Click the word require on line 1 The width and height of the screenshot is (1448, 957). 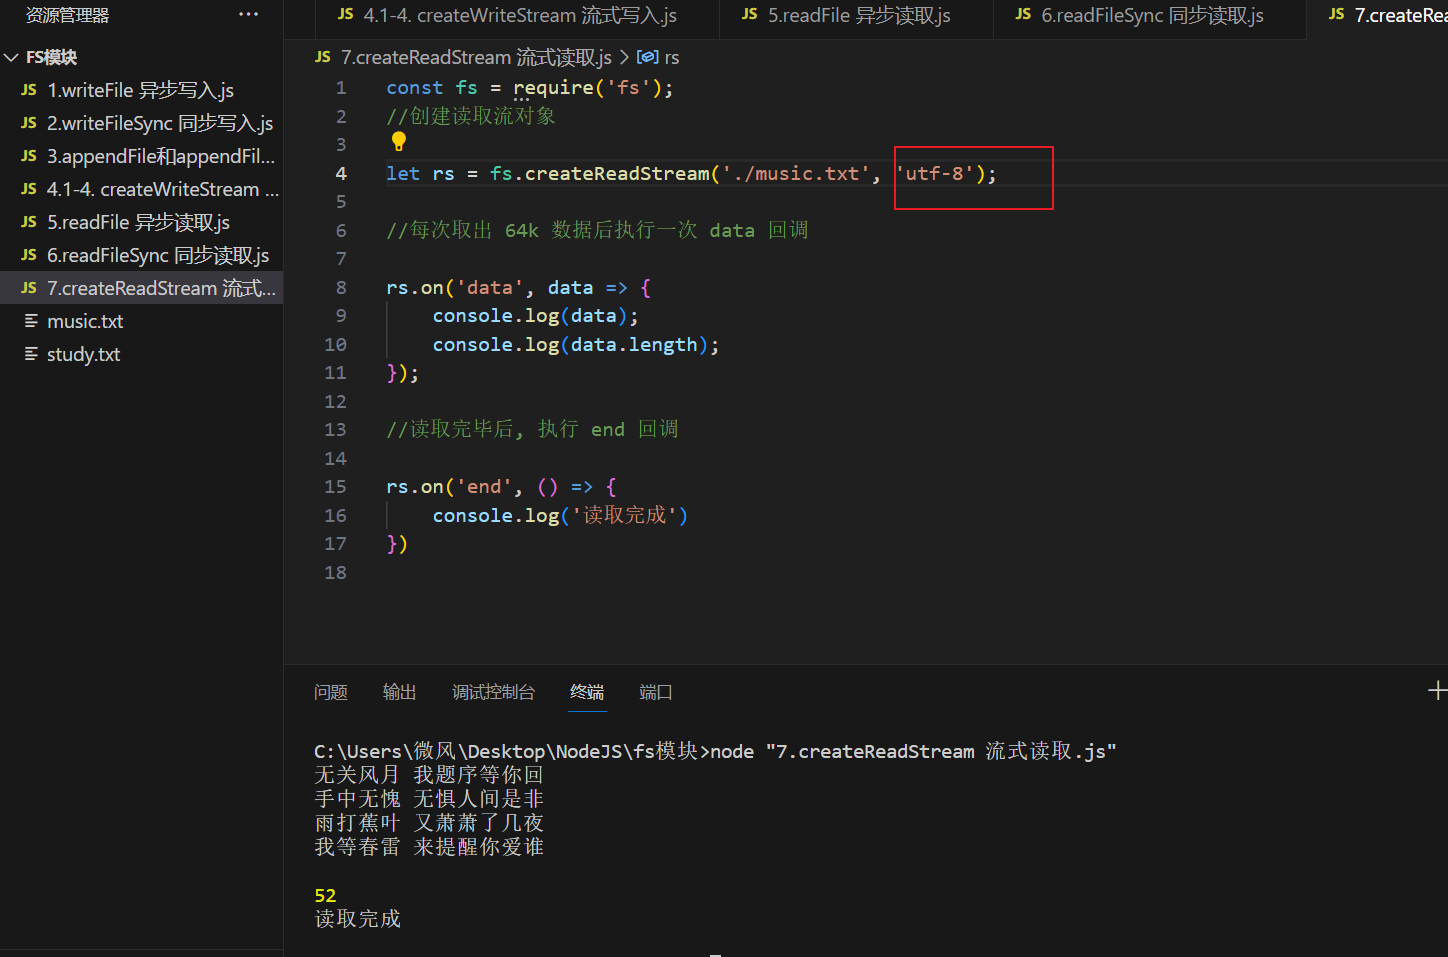pyautogui.click(x=553, y=88)
